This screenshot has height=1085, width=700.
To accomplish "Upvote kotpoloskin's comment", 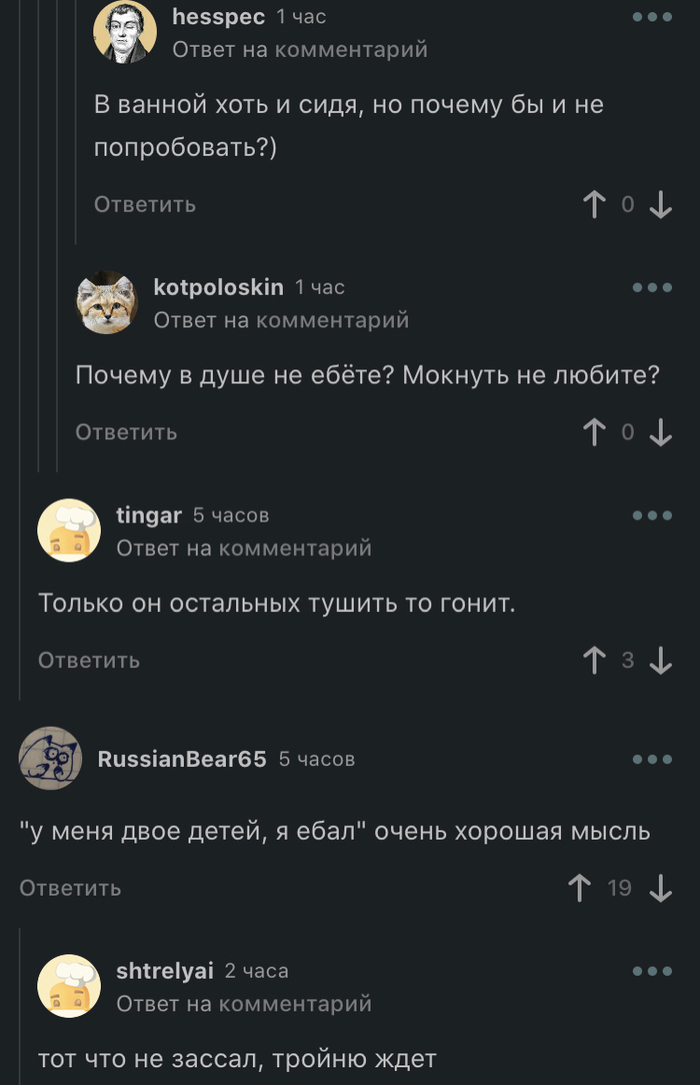I will [594, 432].
